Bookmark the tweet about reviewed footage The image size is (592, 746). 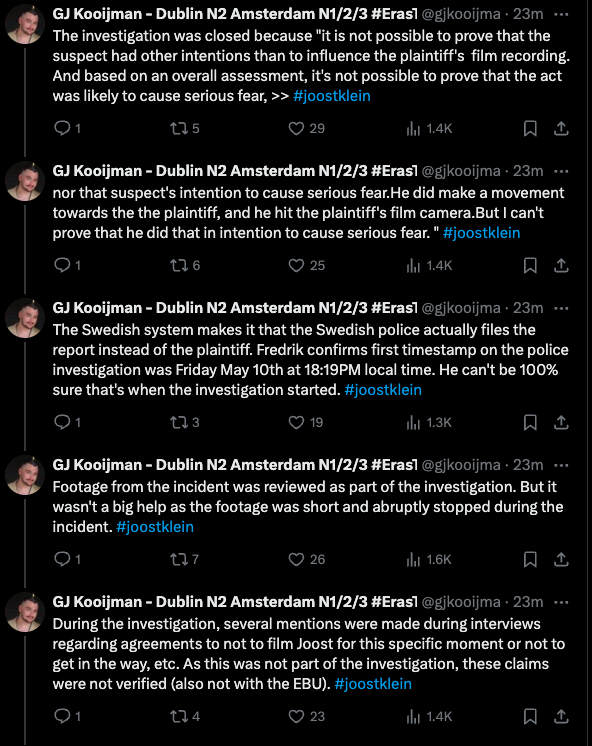(x=530, y=560)
